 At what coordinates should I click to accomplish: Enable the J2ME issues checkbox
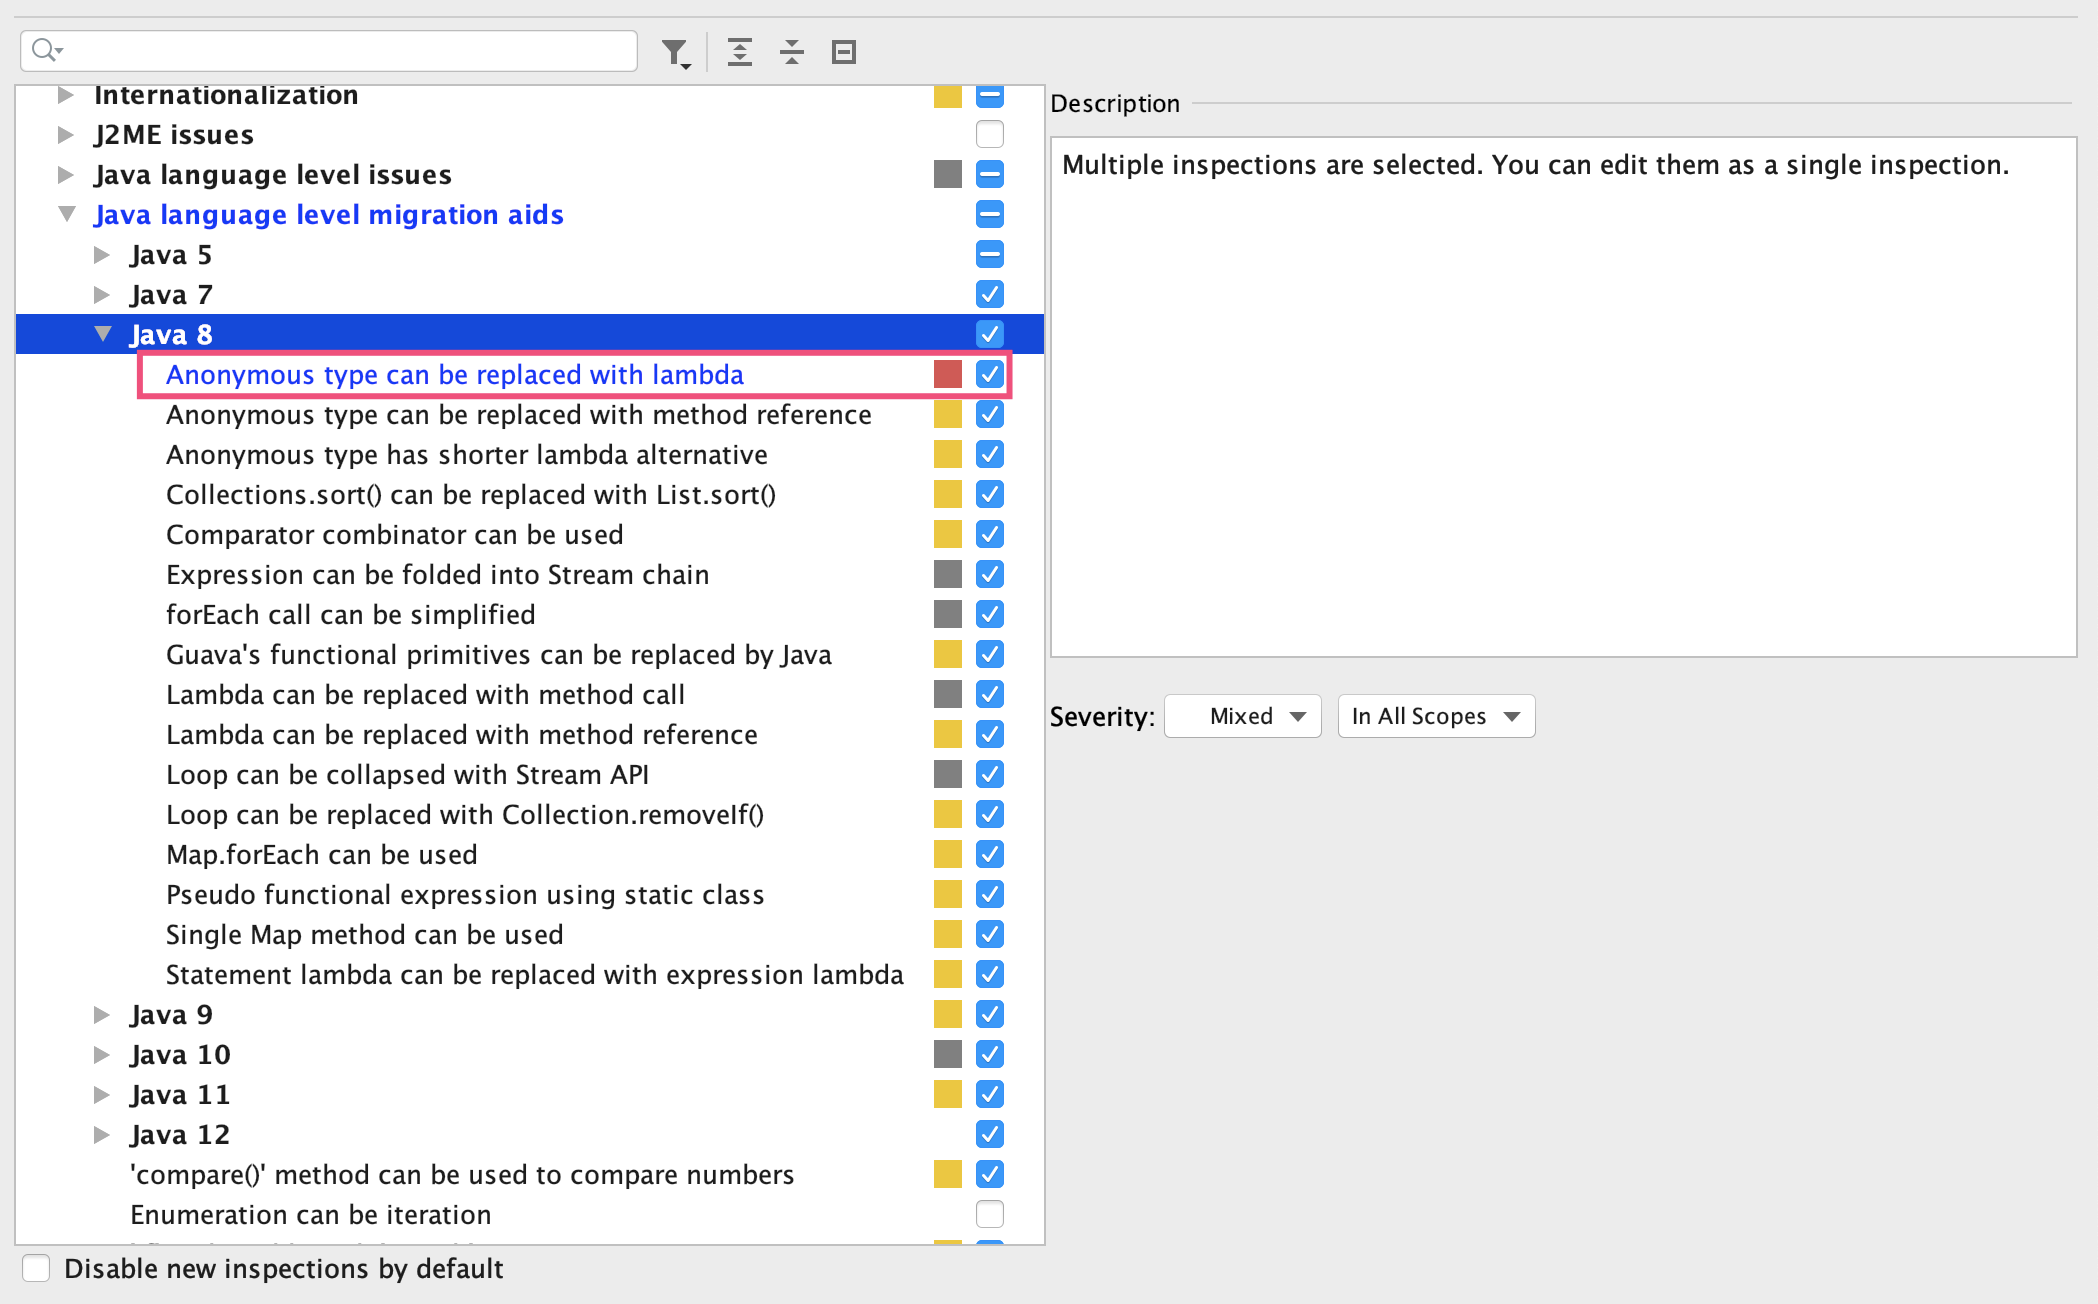[x=989, y=134]
